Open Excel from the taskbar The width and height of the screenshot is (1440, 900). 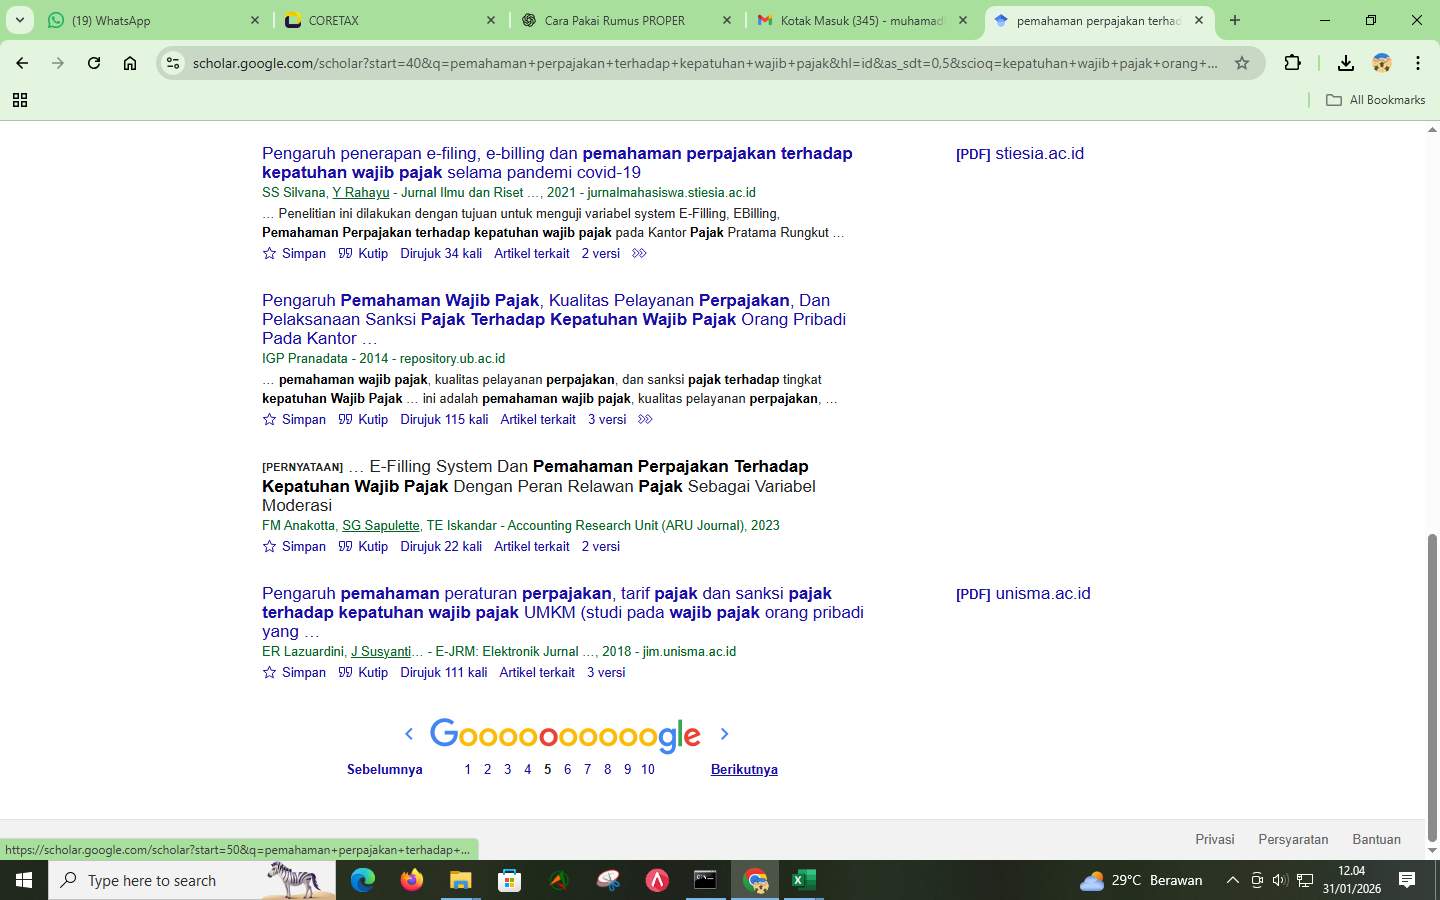coord(803,880)
